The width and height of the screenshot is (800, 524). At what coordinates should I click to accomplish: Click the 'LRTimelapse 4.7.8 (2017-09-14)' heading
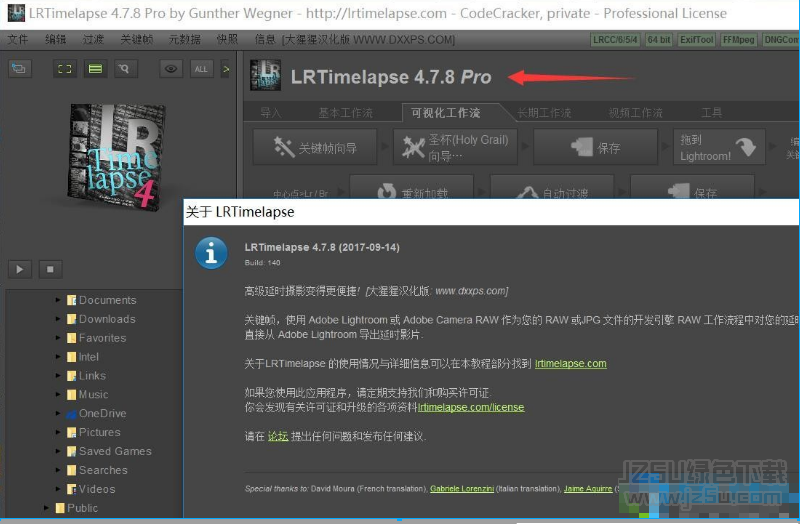(x=322, y=247)
